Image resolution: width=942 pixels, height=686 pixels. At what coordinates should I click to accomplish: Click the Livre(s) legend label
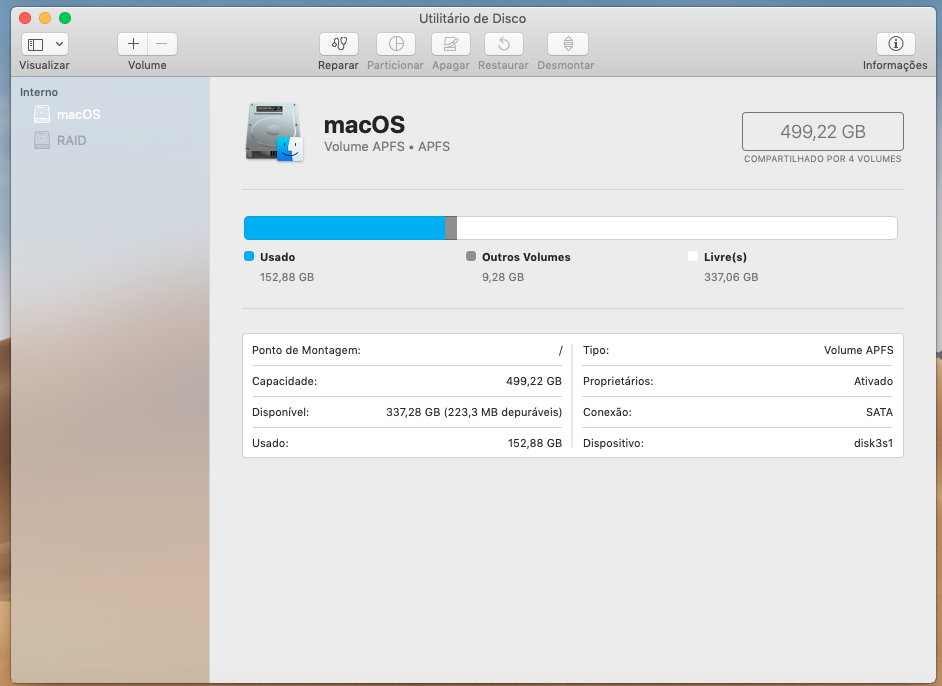click(x=725, y=257)
